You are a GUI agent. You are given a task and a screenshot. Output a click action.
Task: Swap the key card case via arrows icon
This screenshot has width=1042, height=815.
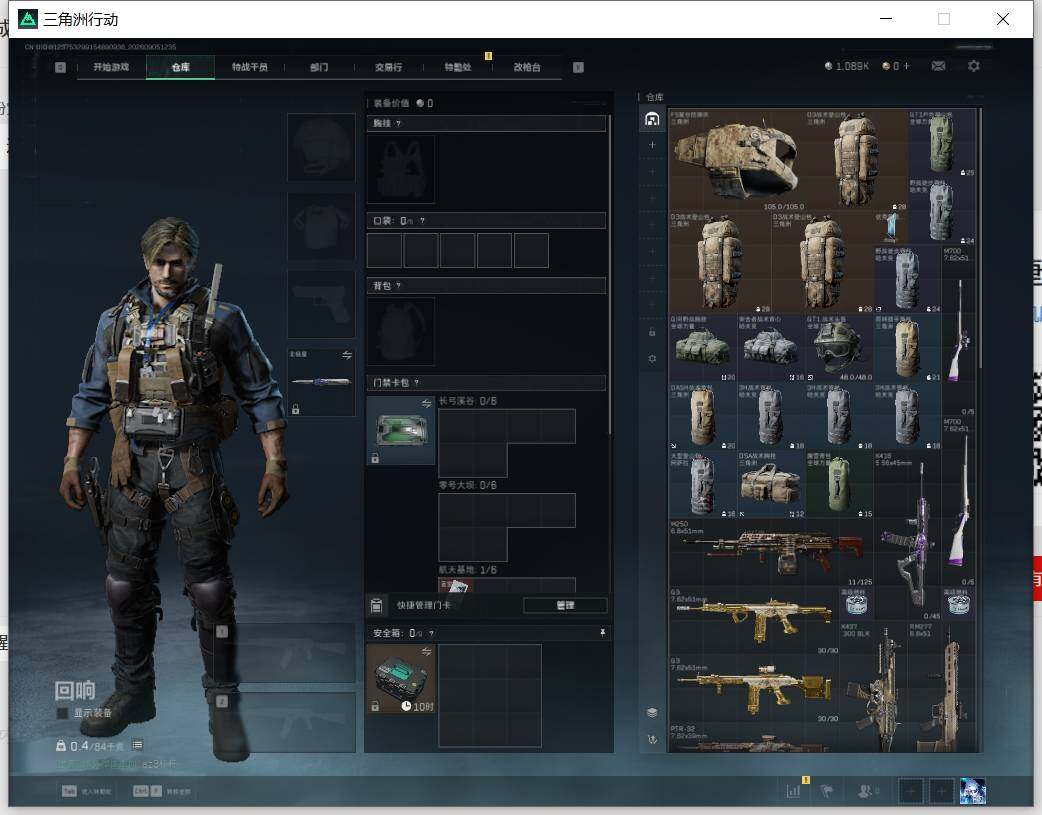(x=426, y=404)
